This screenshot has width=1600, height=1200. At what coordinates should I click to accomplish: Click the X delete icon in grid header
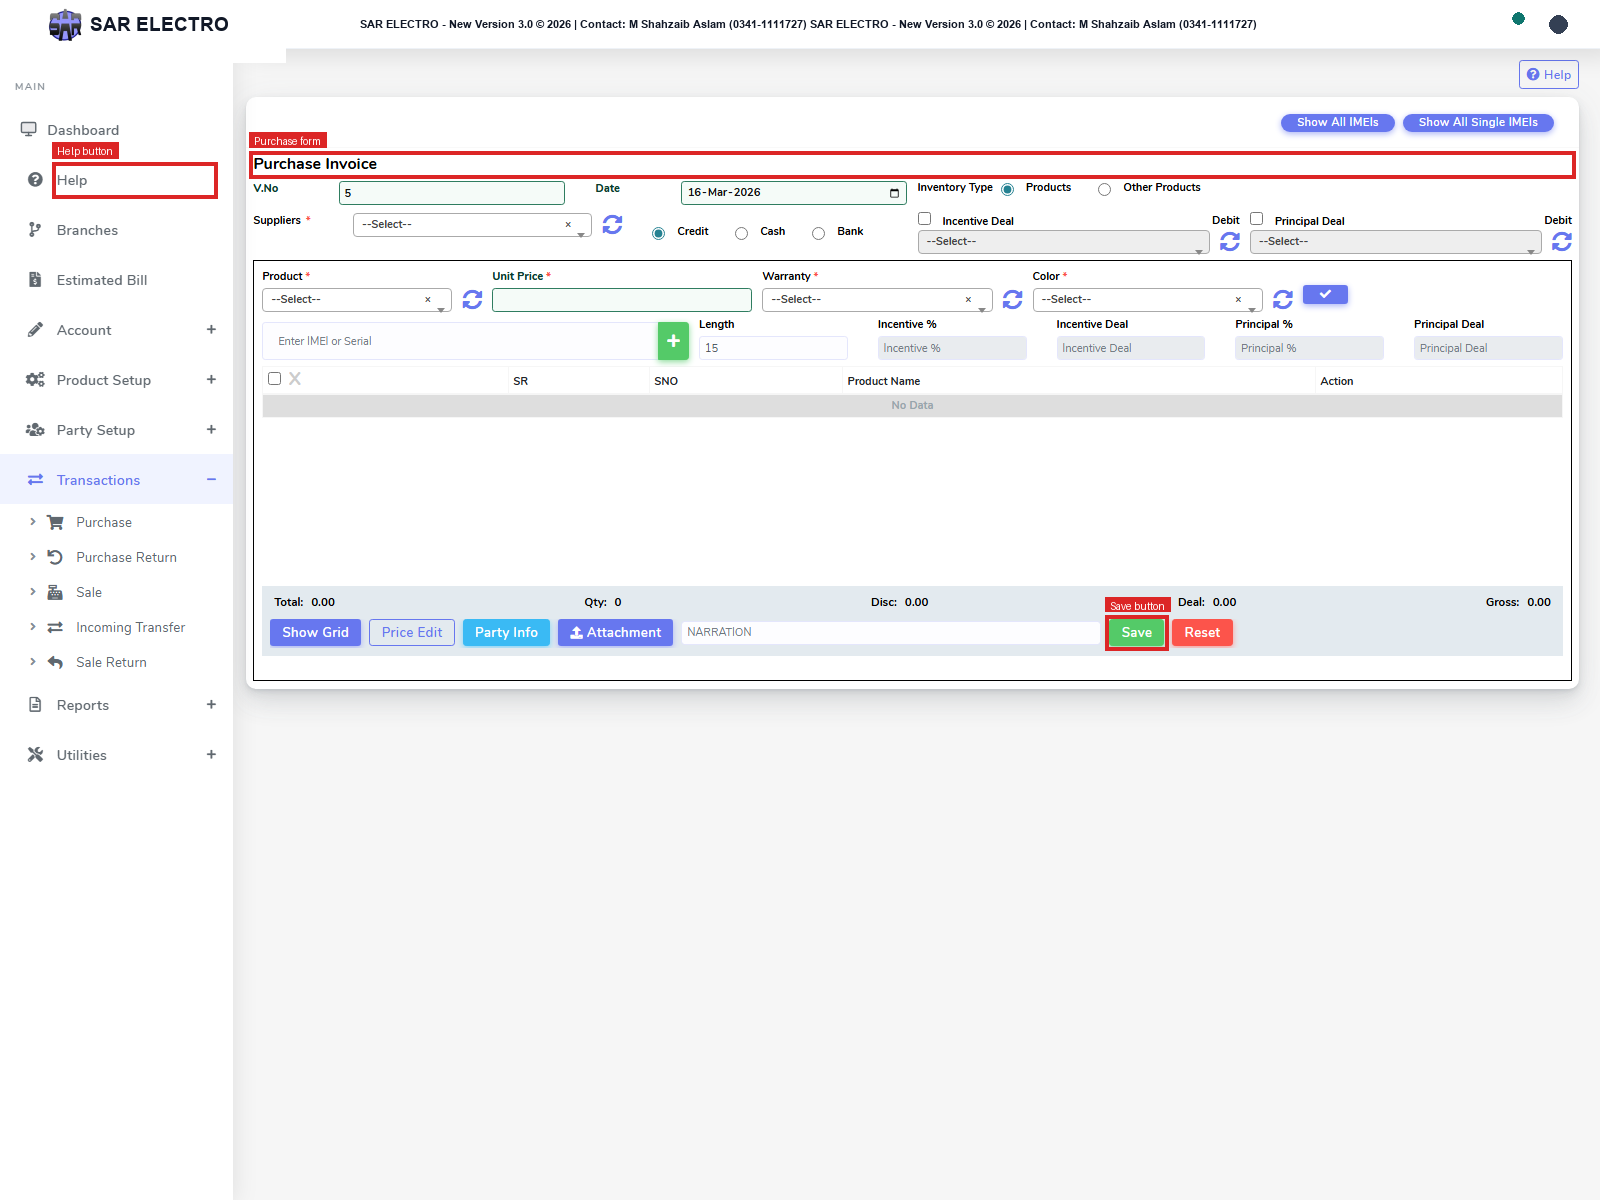pyautogui.click(x=295, y=379)
